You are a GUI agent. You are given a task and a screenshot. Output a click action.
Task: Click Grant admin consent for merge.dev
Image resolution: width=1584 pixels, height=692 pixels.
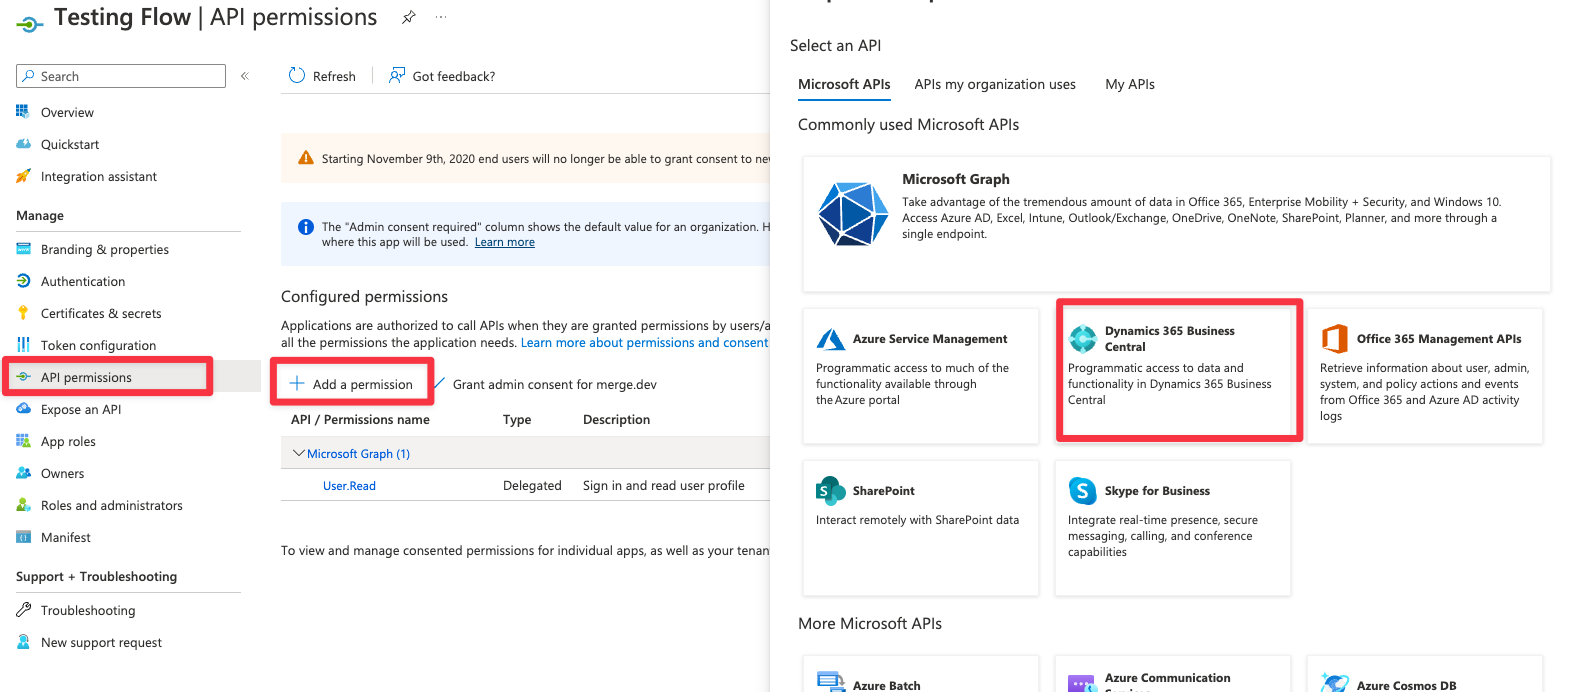point(554,384)
